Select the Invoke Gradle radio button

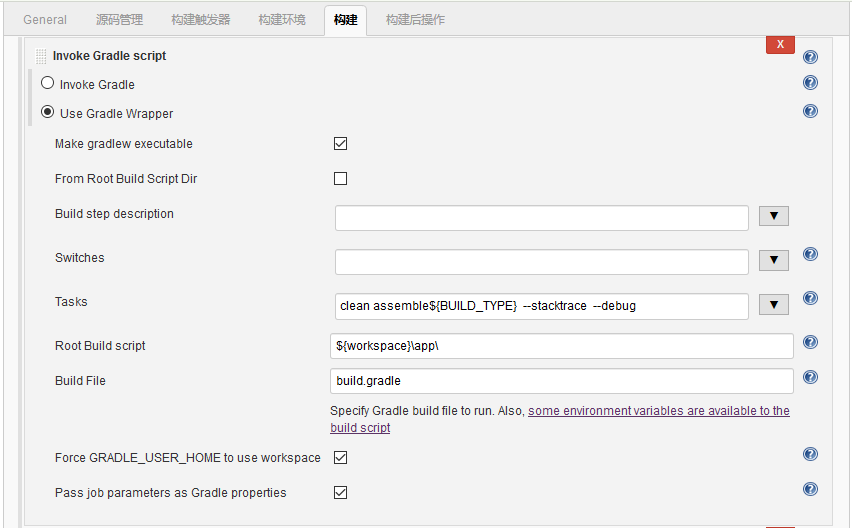pyautogui.click(x=48, y=83)
